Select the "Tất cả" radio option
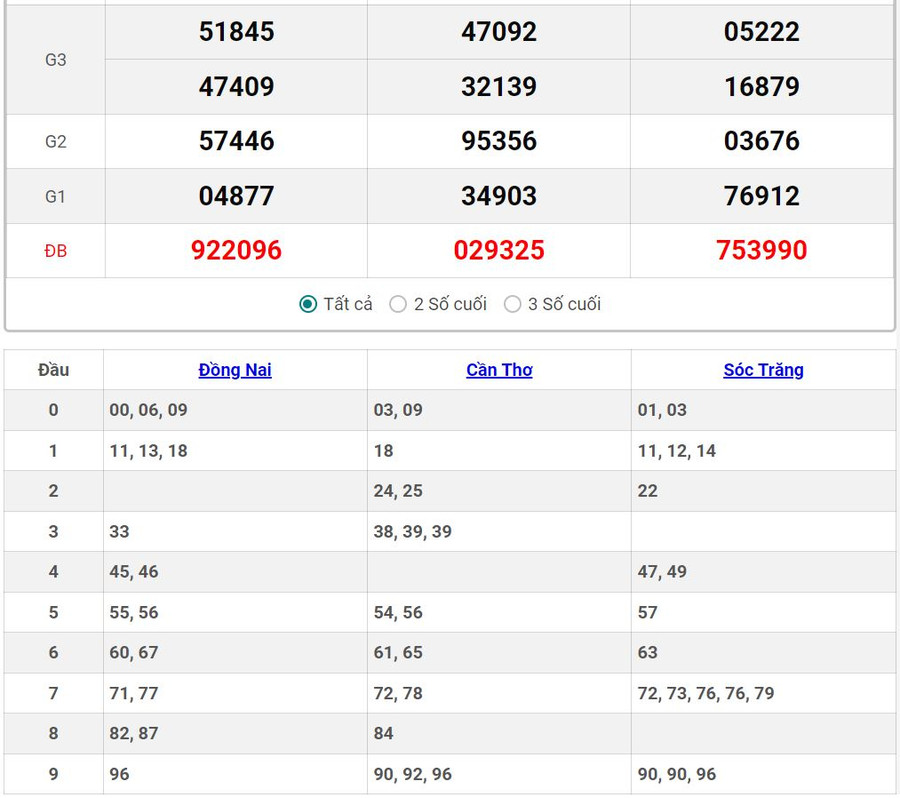The width and height of the screenshot is (900, 798). tap(309, 304)
